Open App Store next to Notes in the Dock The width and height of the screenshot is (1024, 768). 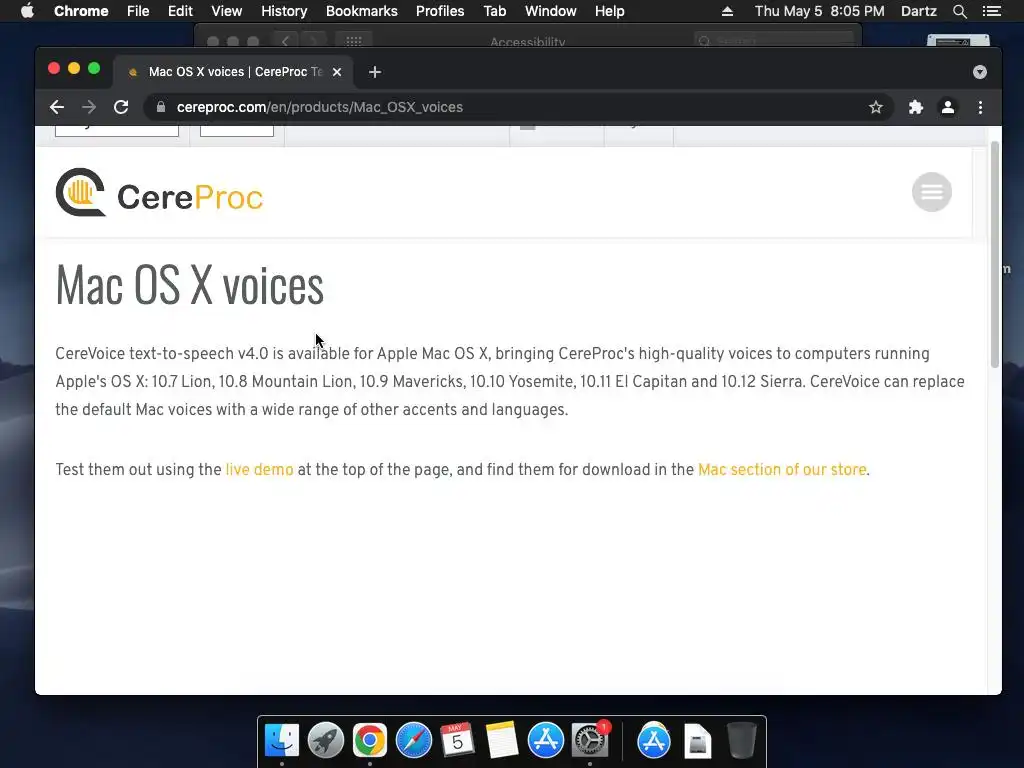[x=546, y=740]
